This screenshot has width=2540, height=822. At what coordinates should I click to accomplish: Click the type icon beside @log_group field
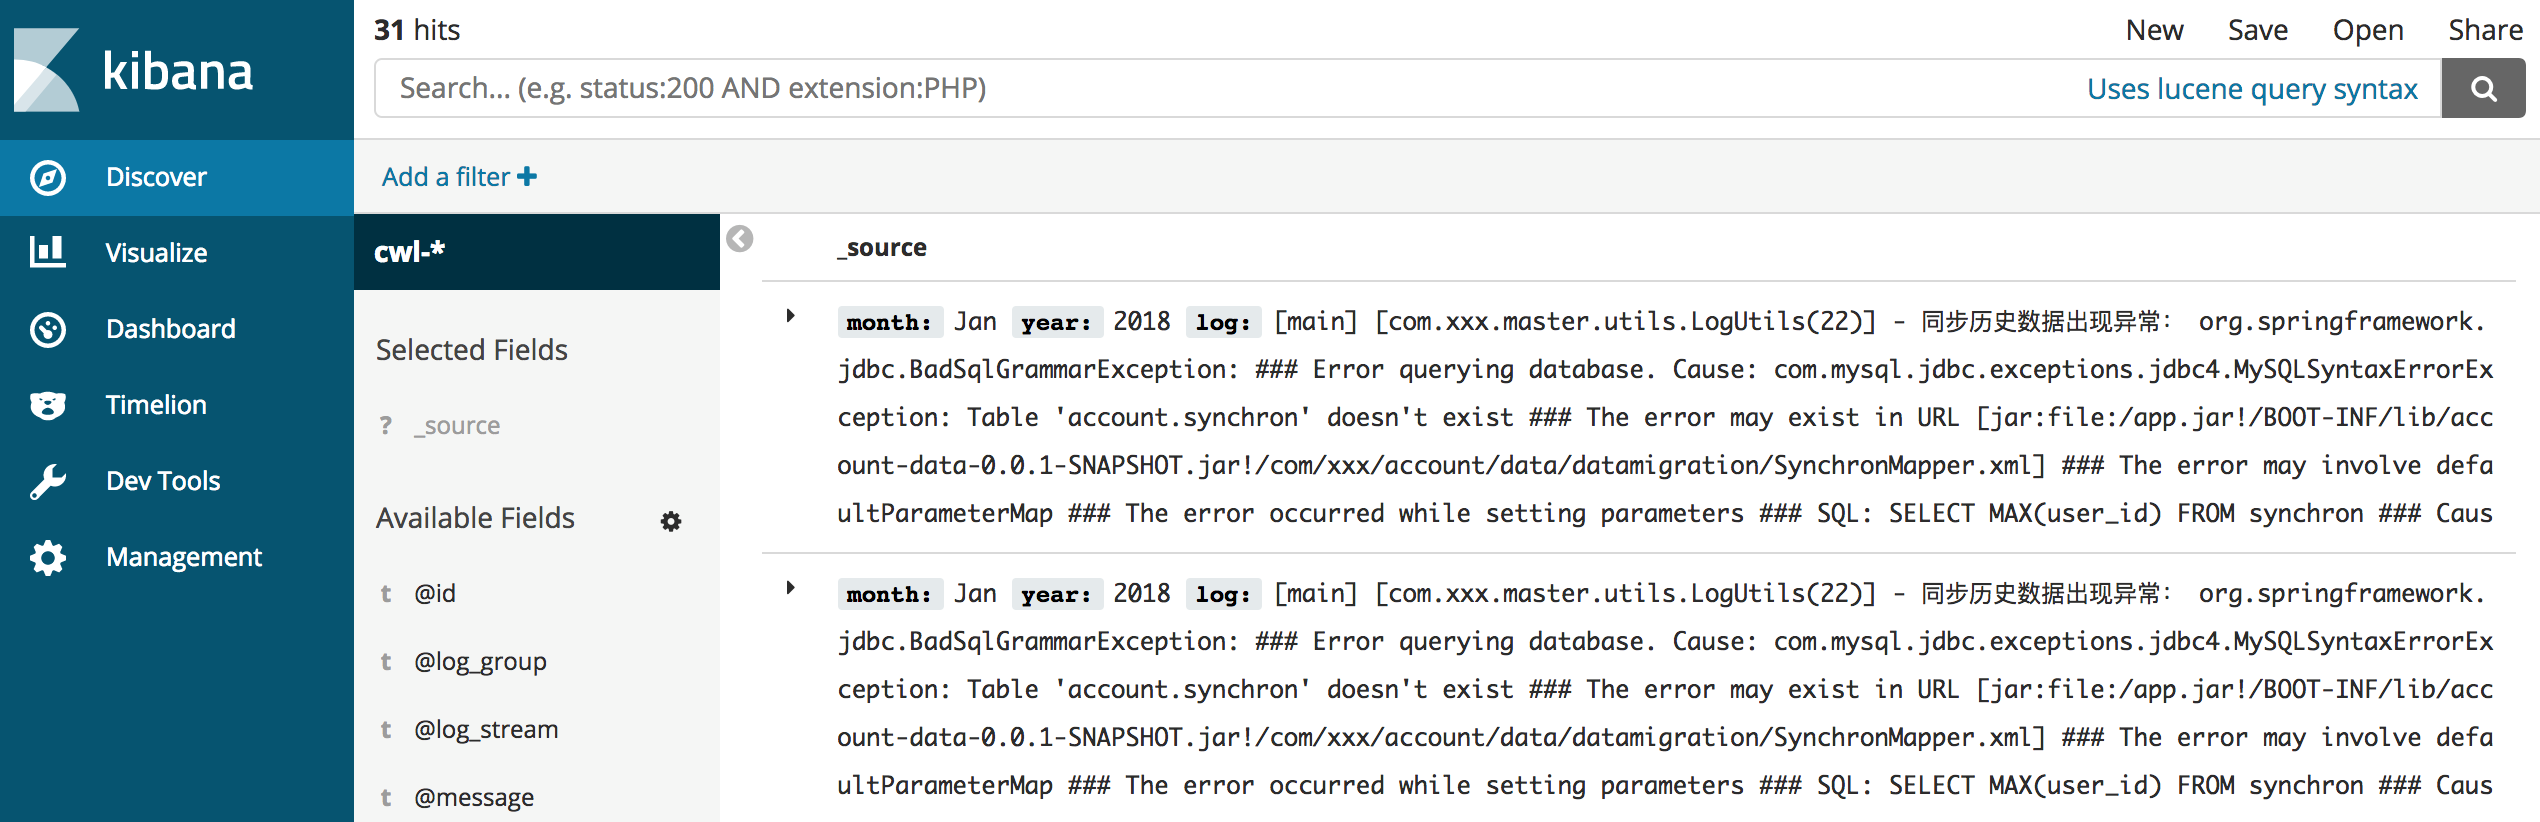click(386, 662)
